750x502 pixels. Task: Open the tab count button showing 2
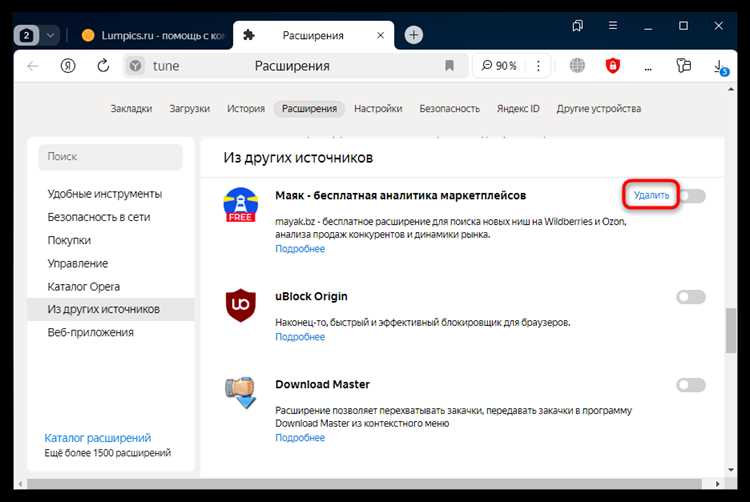26,35
